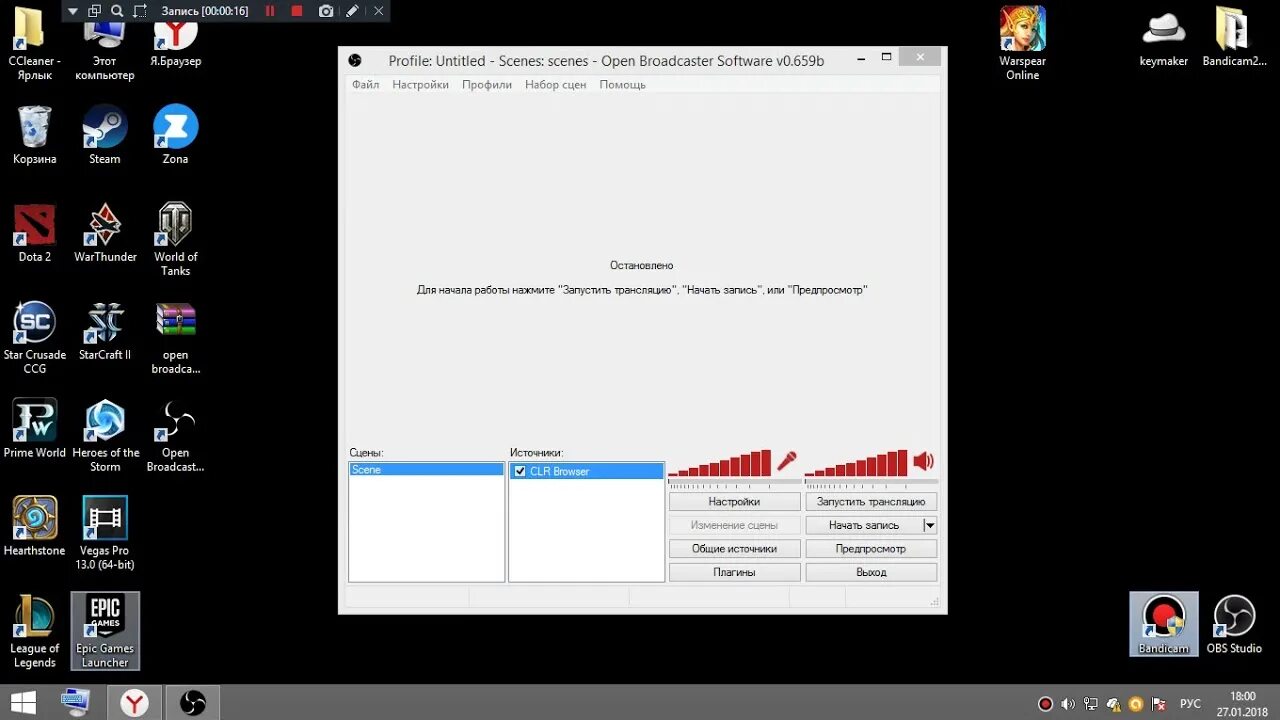This screenshot has width=1280, height=720.
Task: Click Начать запись button
Action: point(864,525)
